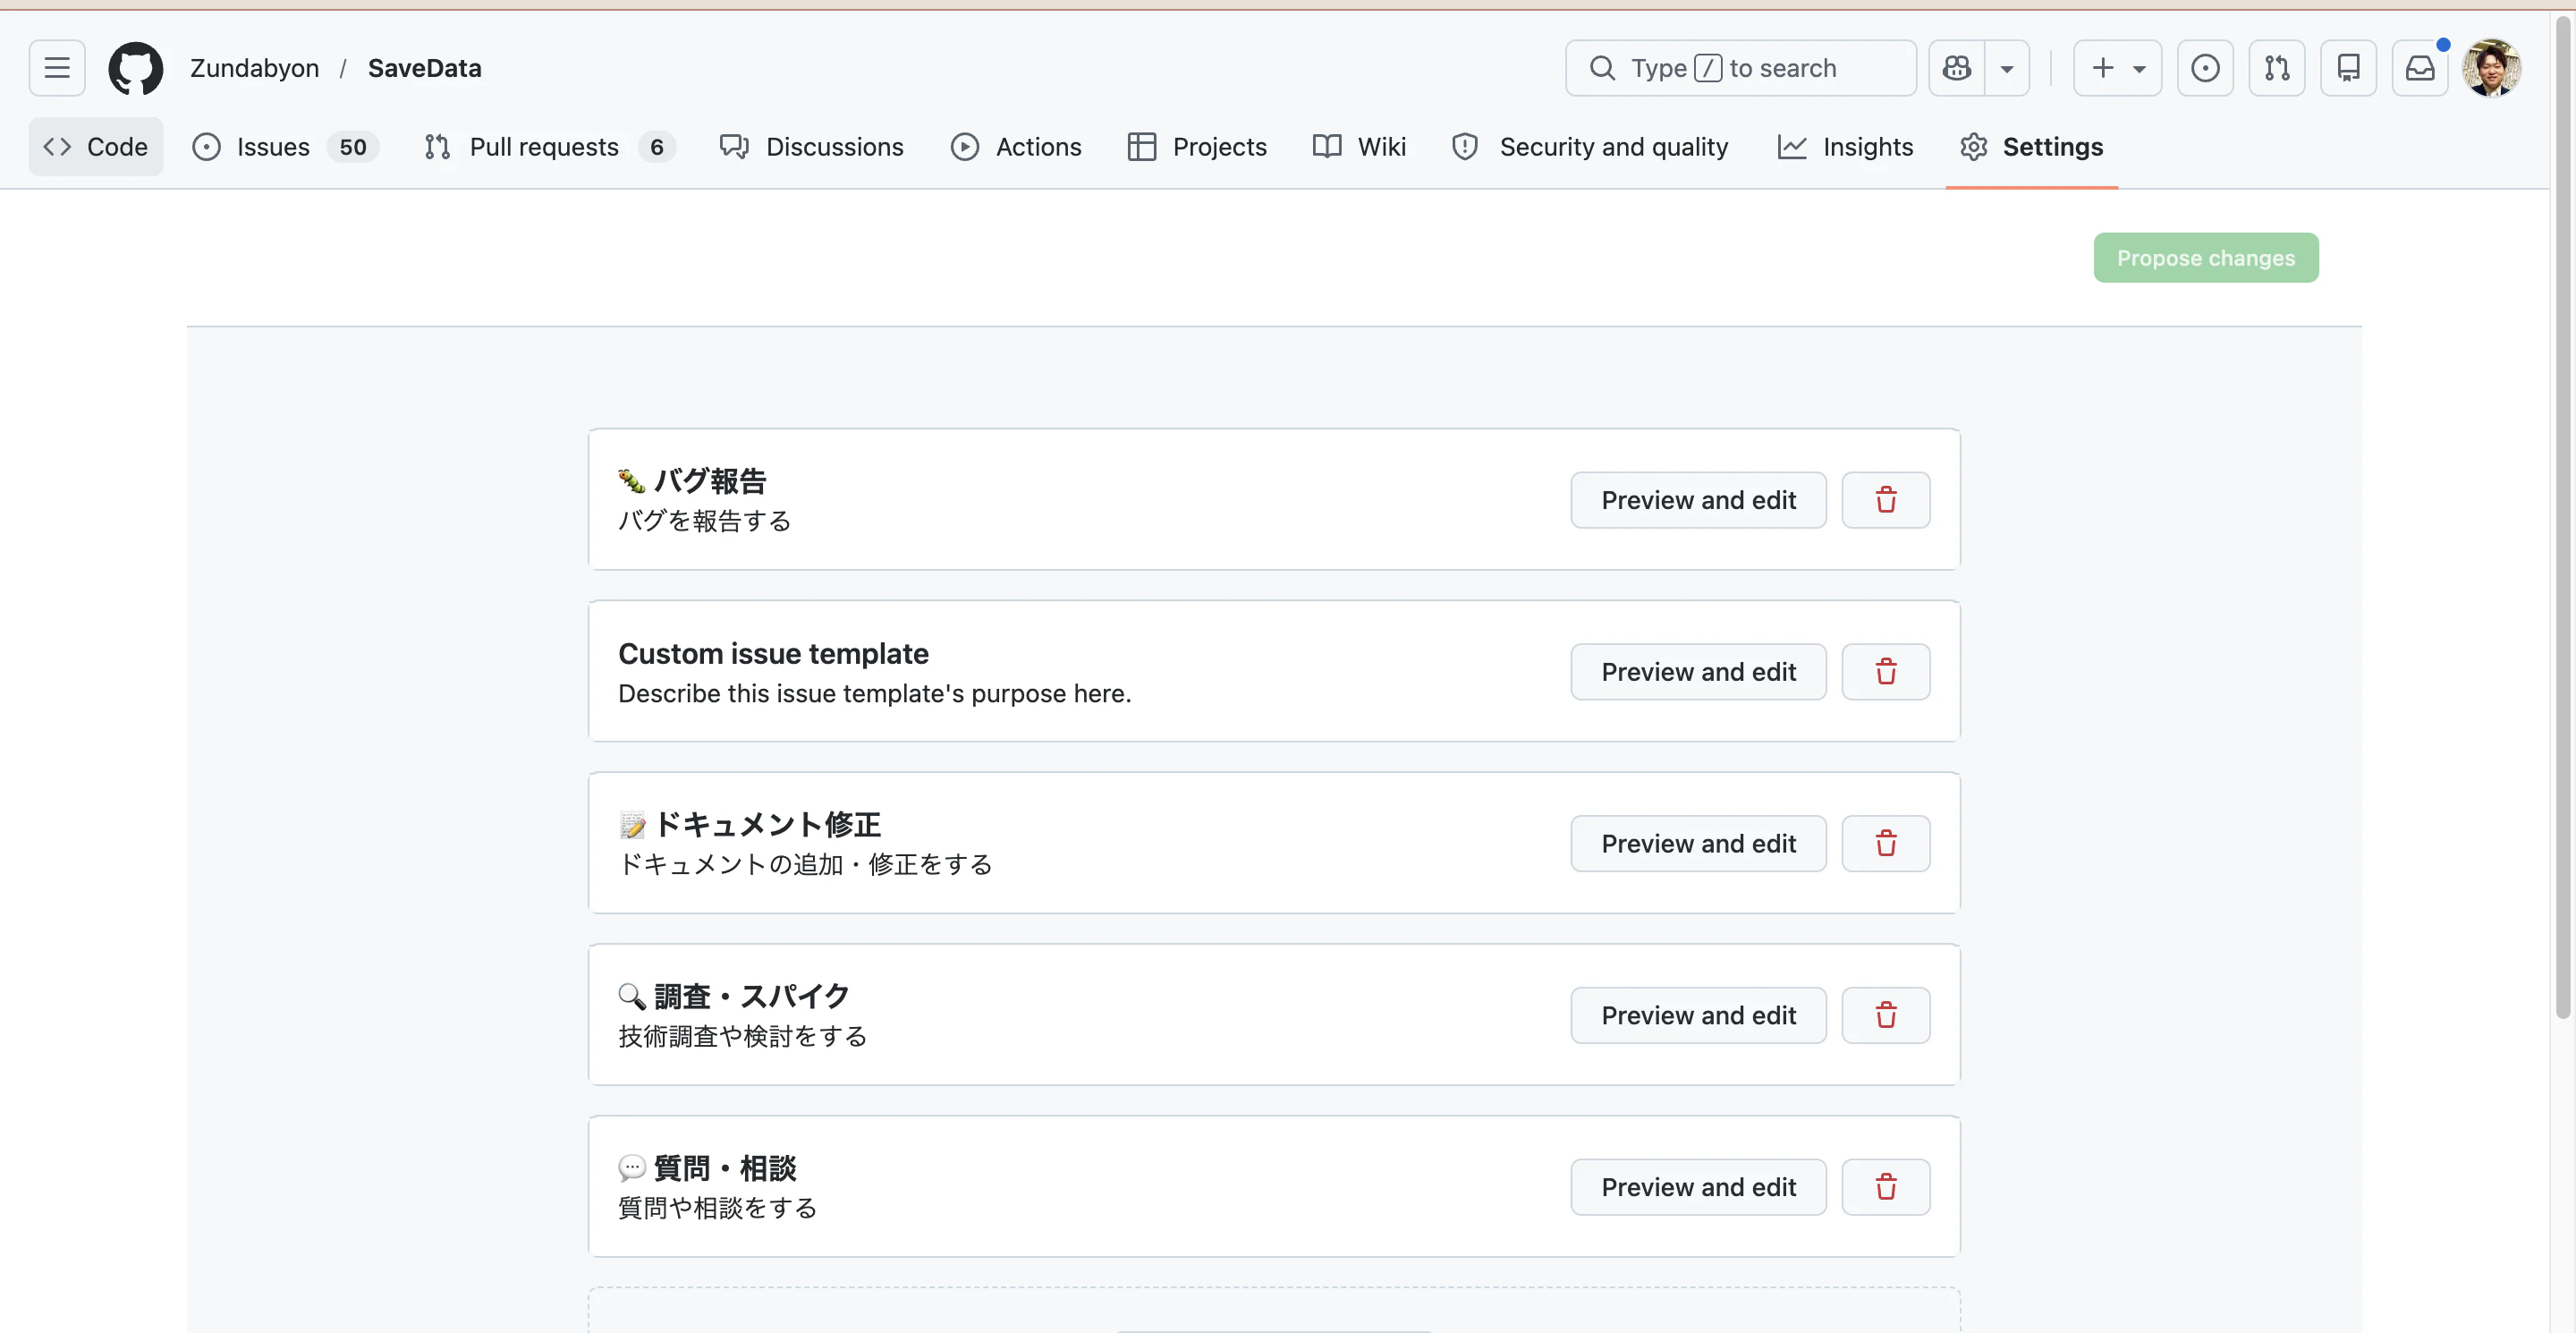The image size is (2576, 1333).
Task: Open the GitHub navigation hamburger menu
Action: tap(56, 67)
